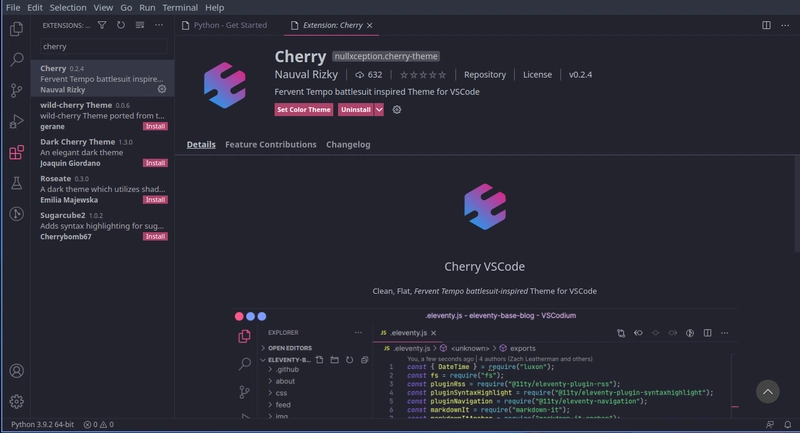800x433 pixels.
Task: Open the Run and Debug view
Action: pyautogui.click(x=16, y=121)
